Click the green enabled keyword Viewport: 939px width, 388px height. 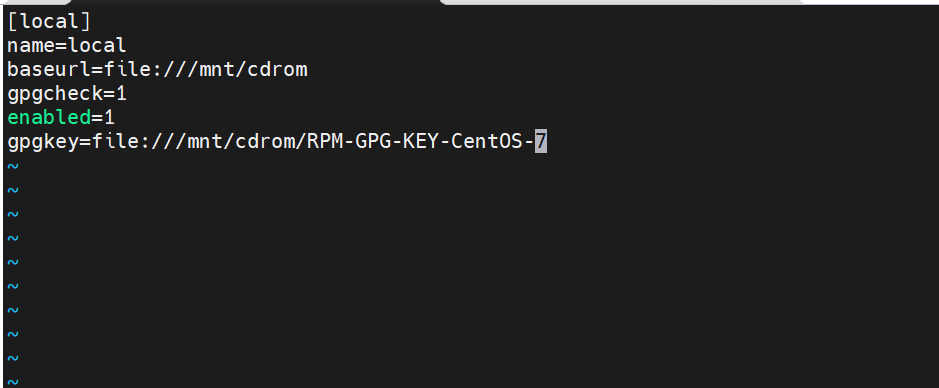pyautogui.click(x=49, y=117)
